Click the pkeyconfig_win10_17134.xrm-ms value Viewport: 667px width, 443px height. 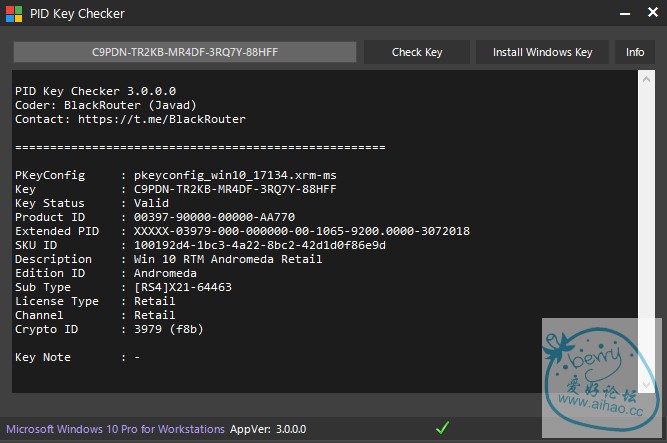[235, 175]
